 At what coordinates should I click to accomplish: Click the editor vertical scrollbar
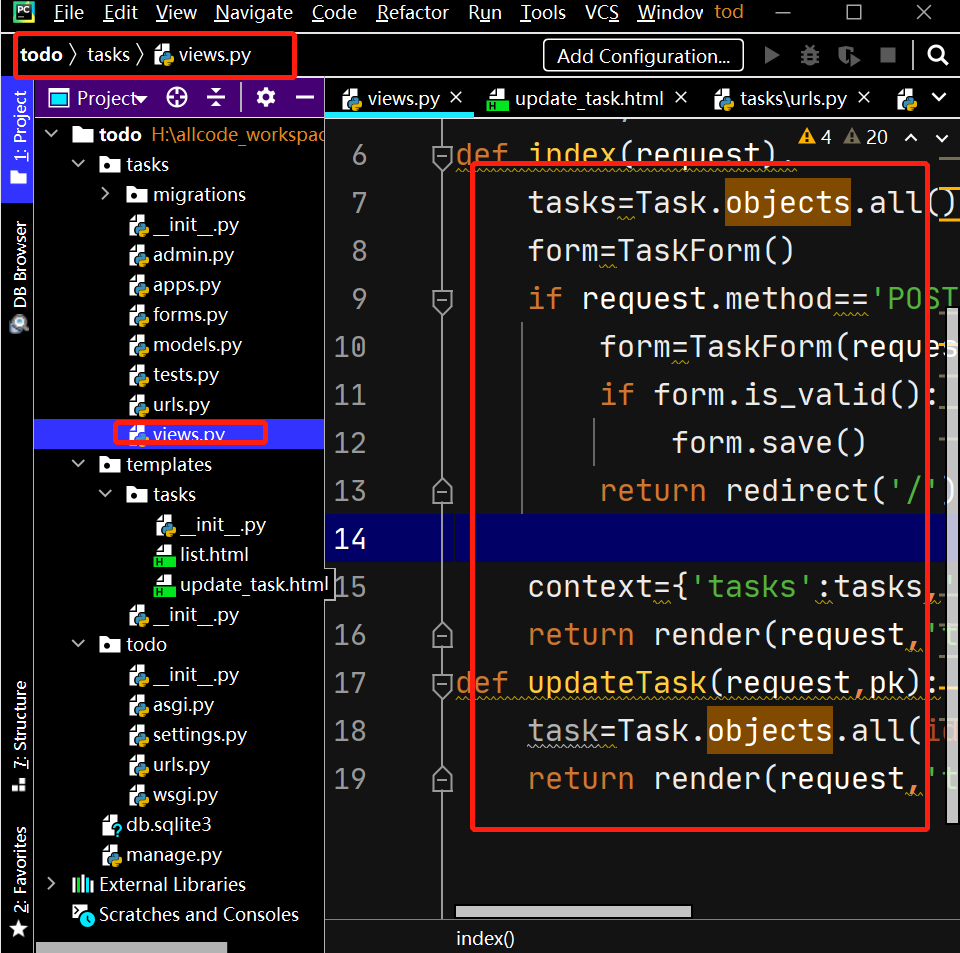click(x=953, y=563)
